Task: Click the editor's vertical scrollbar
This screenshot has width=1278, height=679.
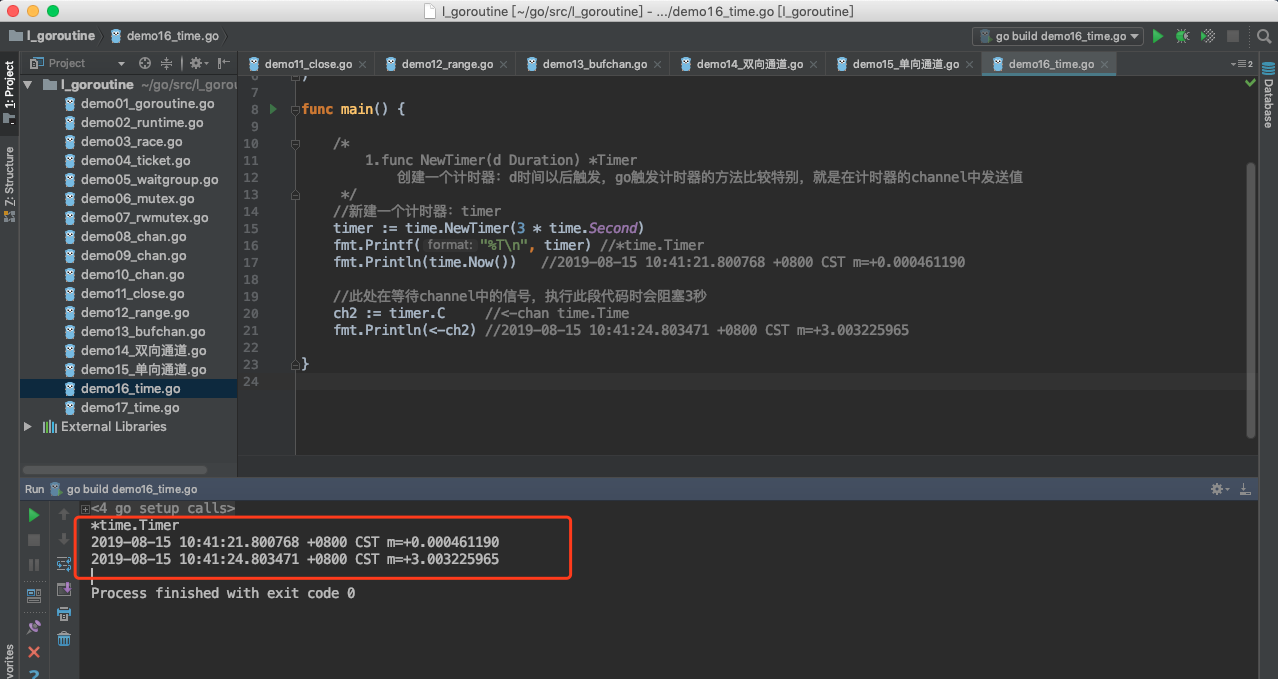Action: click(x=1250, y=300)
